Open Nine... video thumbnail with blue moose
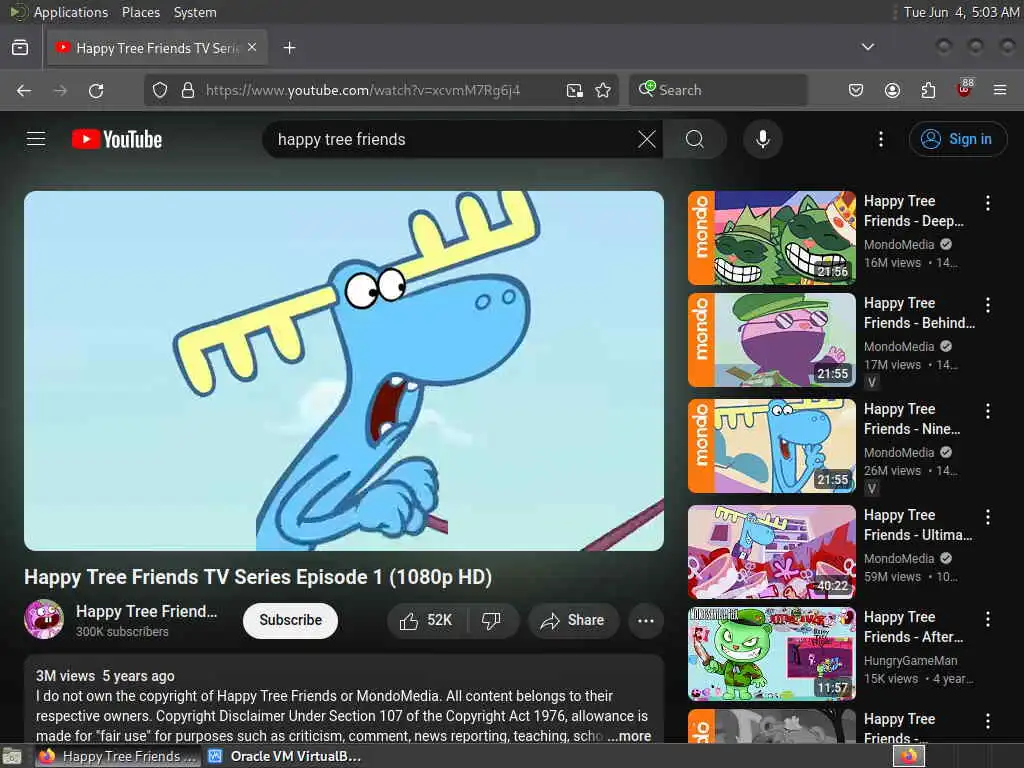 click(x=771, y=446)
